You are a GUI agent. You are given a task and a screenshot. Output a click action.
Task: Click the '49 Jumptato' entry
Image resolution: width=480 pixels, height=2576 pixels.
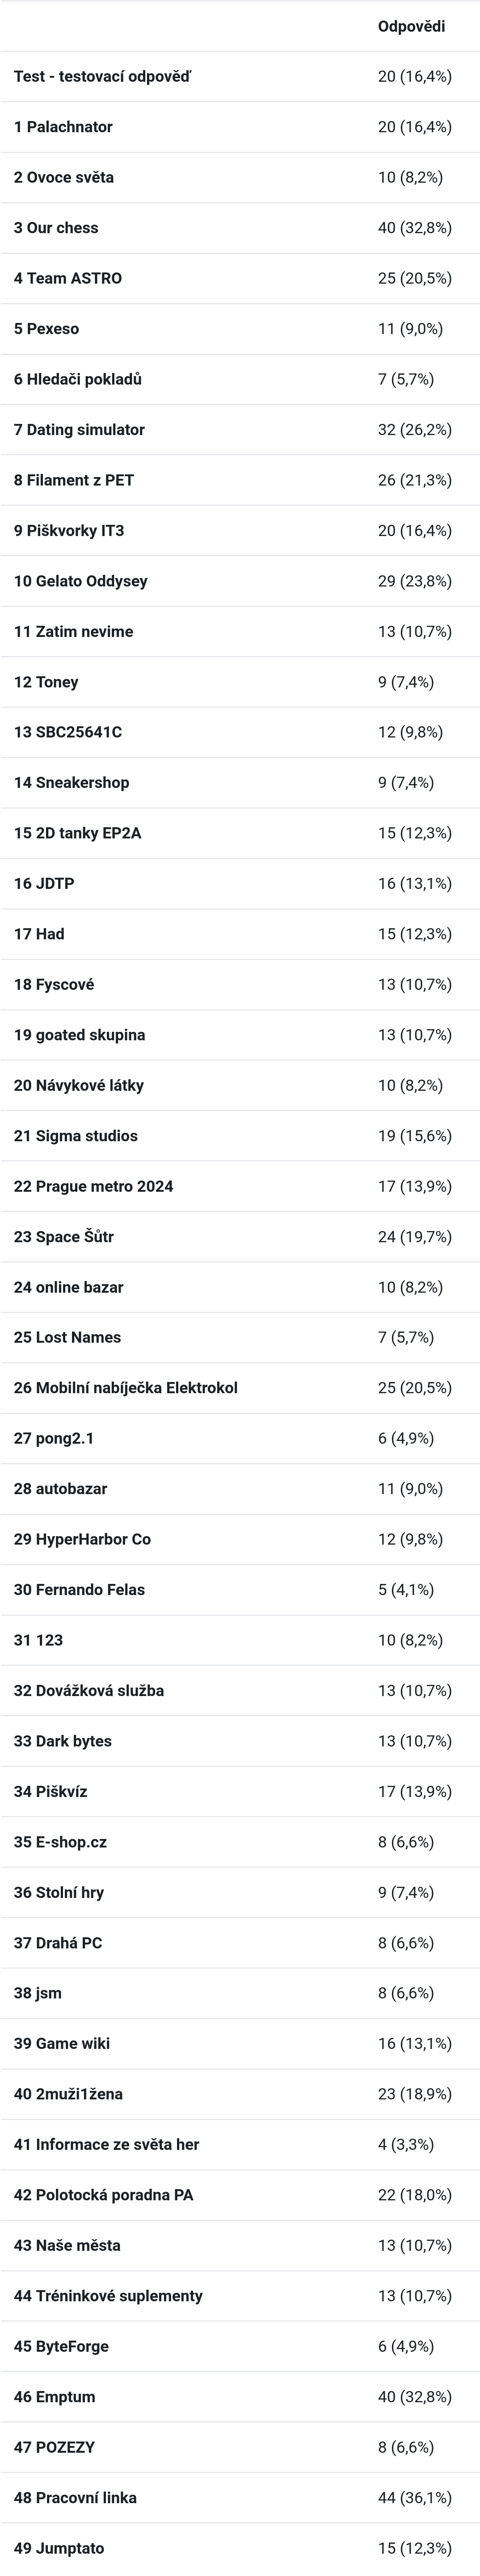click(x=240, y=2547)
